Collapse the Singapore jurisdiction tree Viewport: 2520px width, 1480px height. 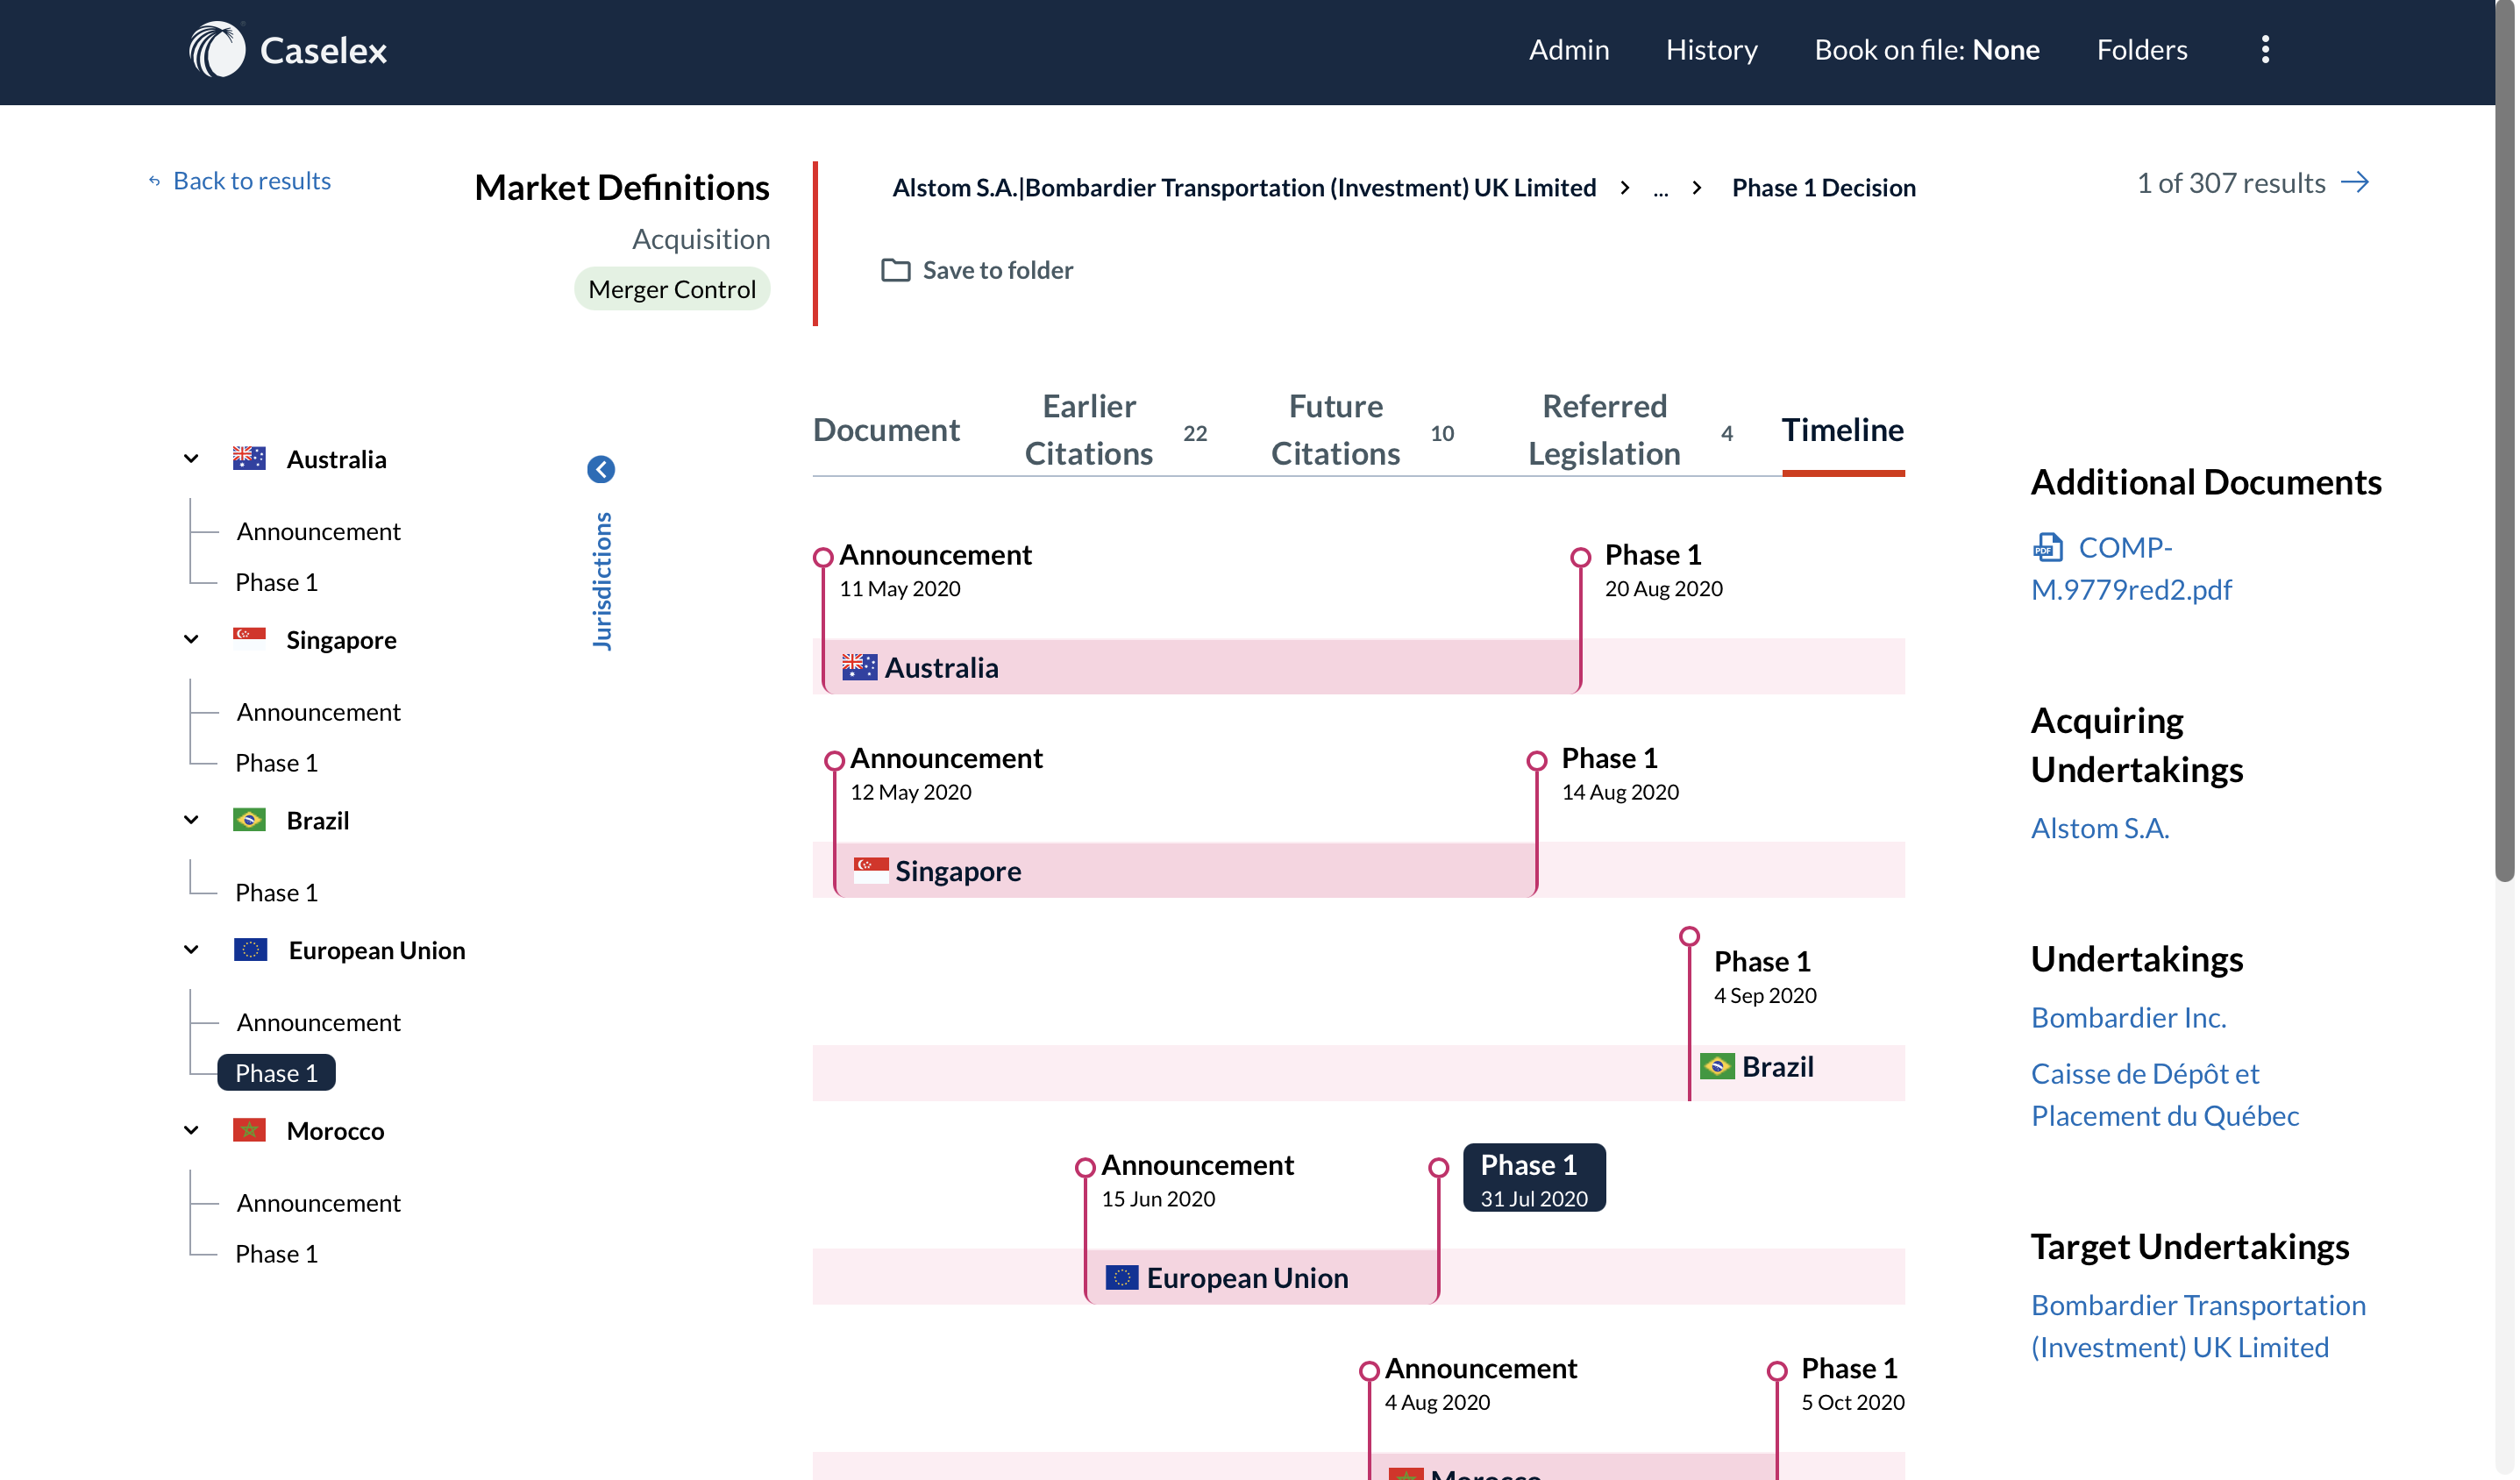pyautogui.click(x=191, y=640)
